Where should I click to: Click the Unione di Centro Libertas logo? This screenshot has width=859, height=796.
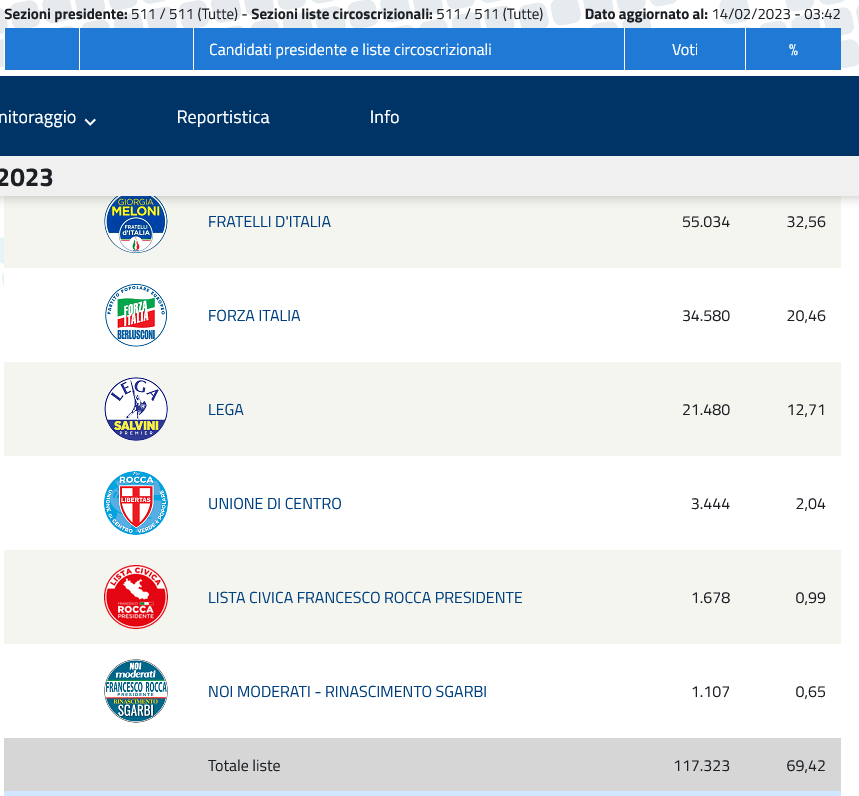136,503
